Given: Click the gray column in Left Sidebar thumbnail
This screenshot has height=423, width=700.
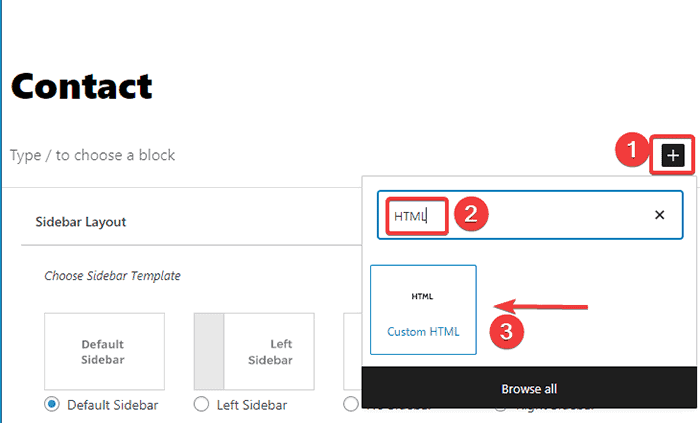Looking at the screenshot, I should [x=208, y=351].
